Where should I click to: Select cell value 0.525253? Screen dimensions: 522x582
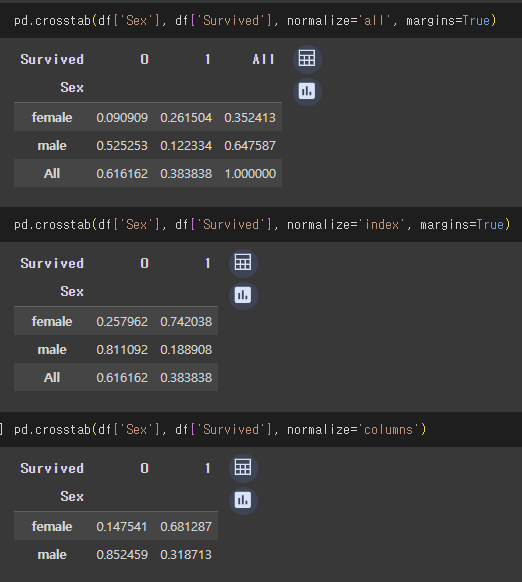122,146
